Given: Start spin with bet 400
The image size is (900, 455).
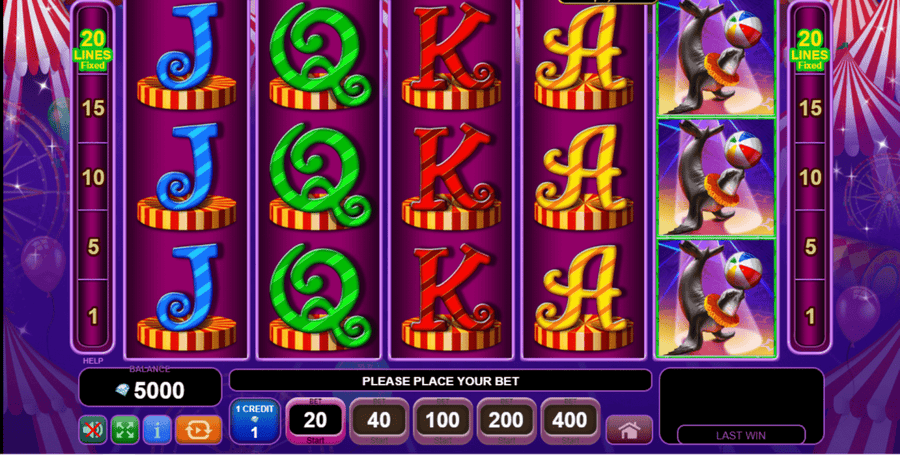Looking at the screenshot, I should click(x=570, y=422).
